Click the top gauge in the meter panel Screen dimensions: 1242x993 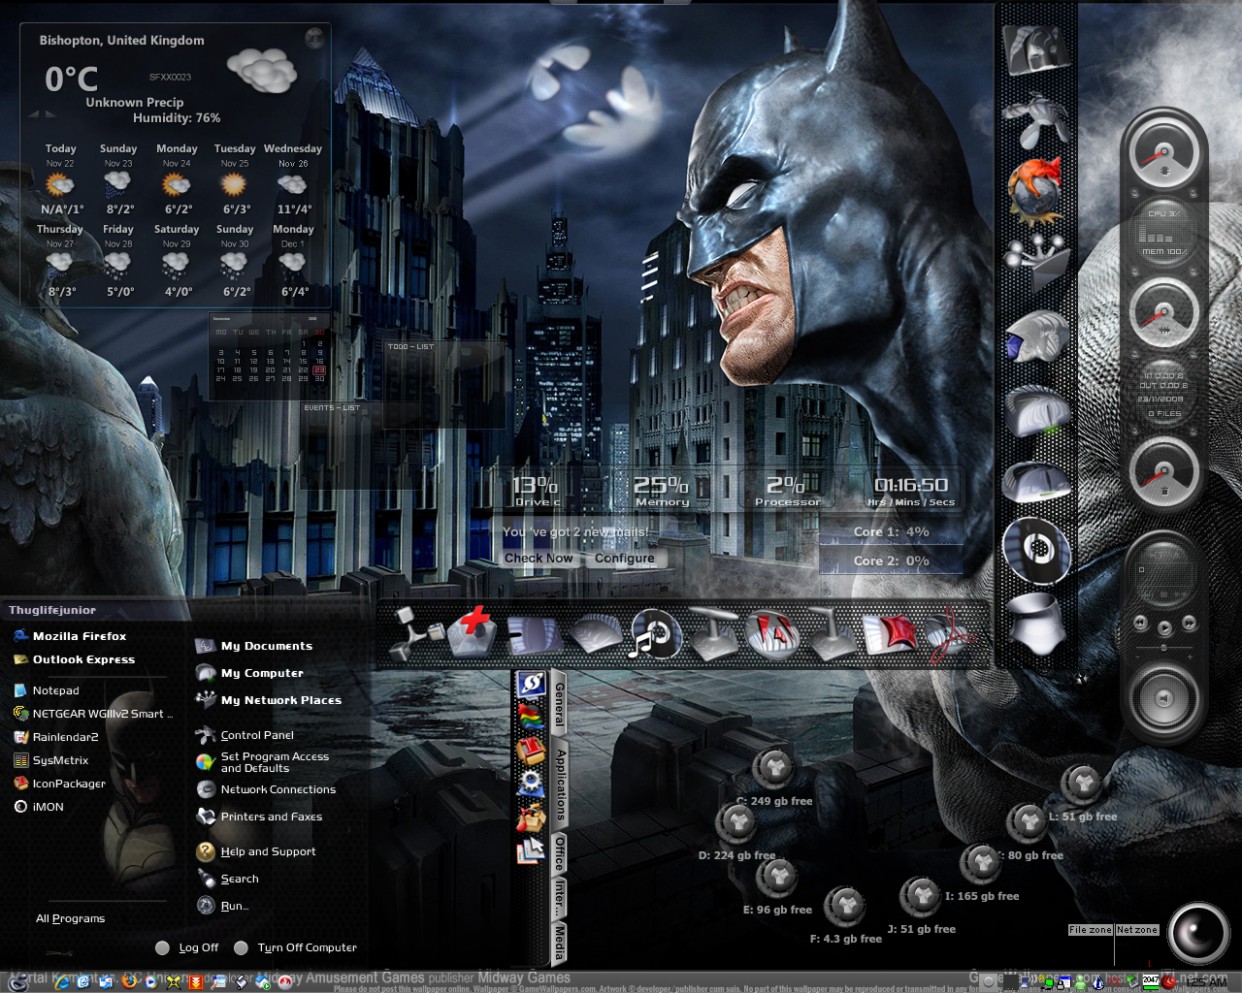pos(1163,153)
